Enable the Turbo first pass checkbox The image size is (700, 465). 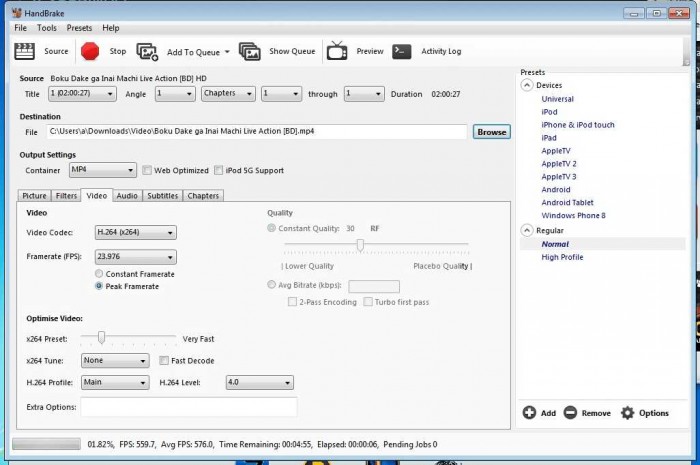click(368, 302)
